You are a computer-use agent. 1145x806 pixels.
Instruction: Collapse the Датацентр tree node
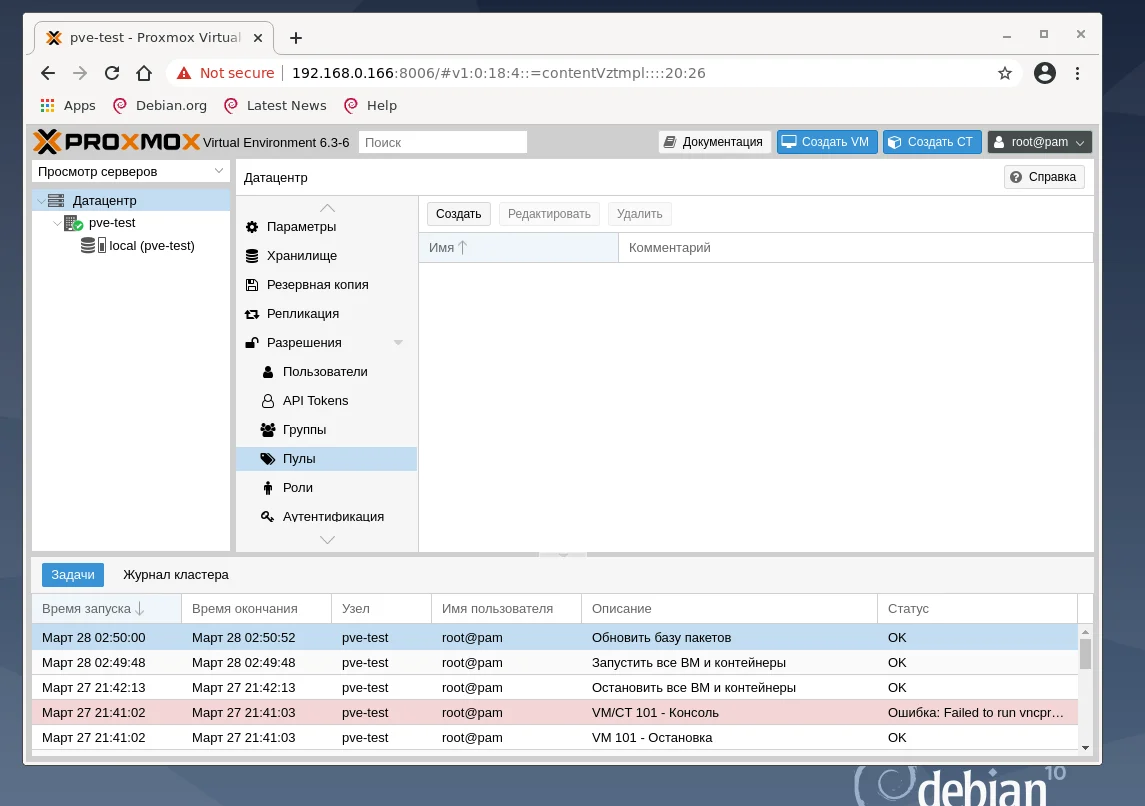pos(40,199)
